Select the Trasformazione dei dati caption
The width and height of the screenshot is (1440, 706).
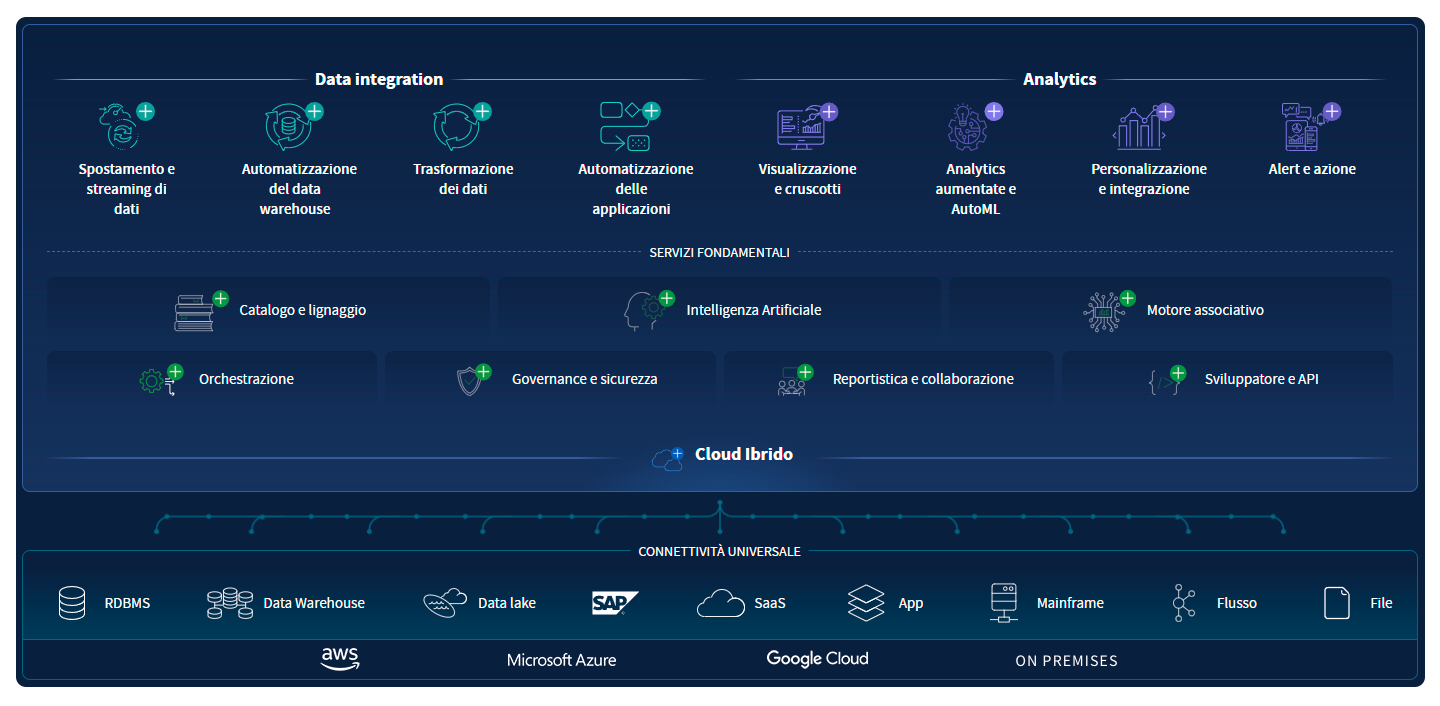(x=463, y=179)
